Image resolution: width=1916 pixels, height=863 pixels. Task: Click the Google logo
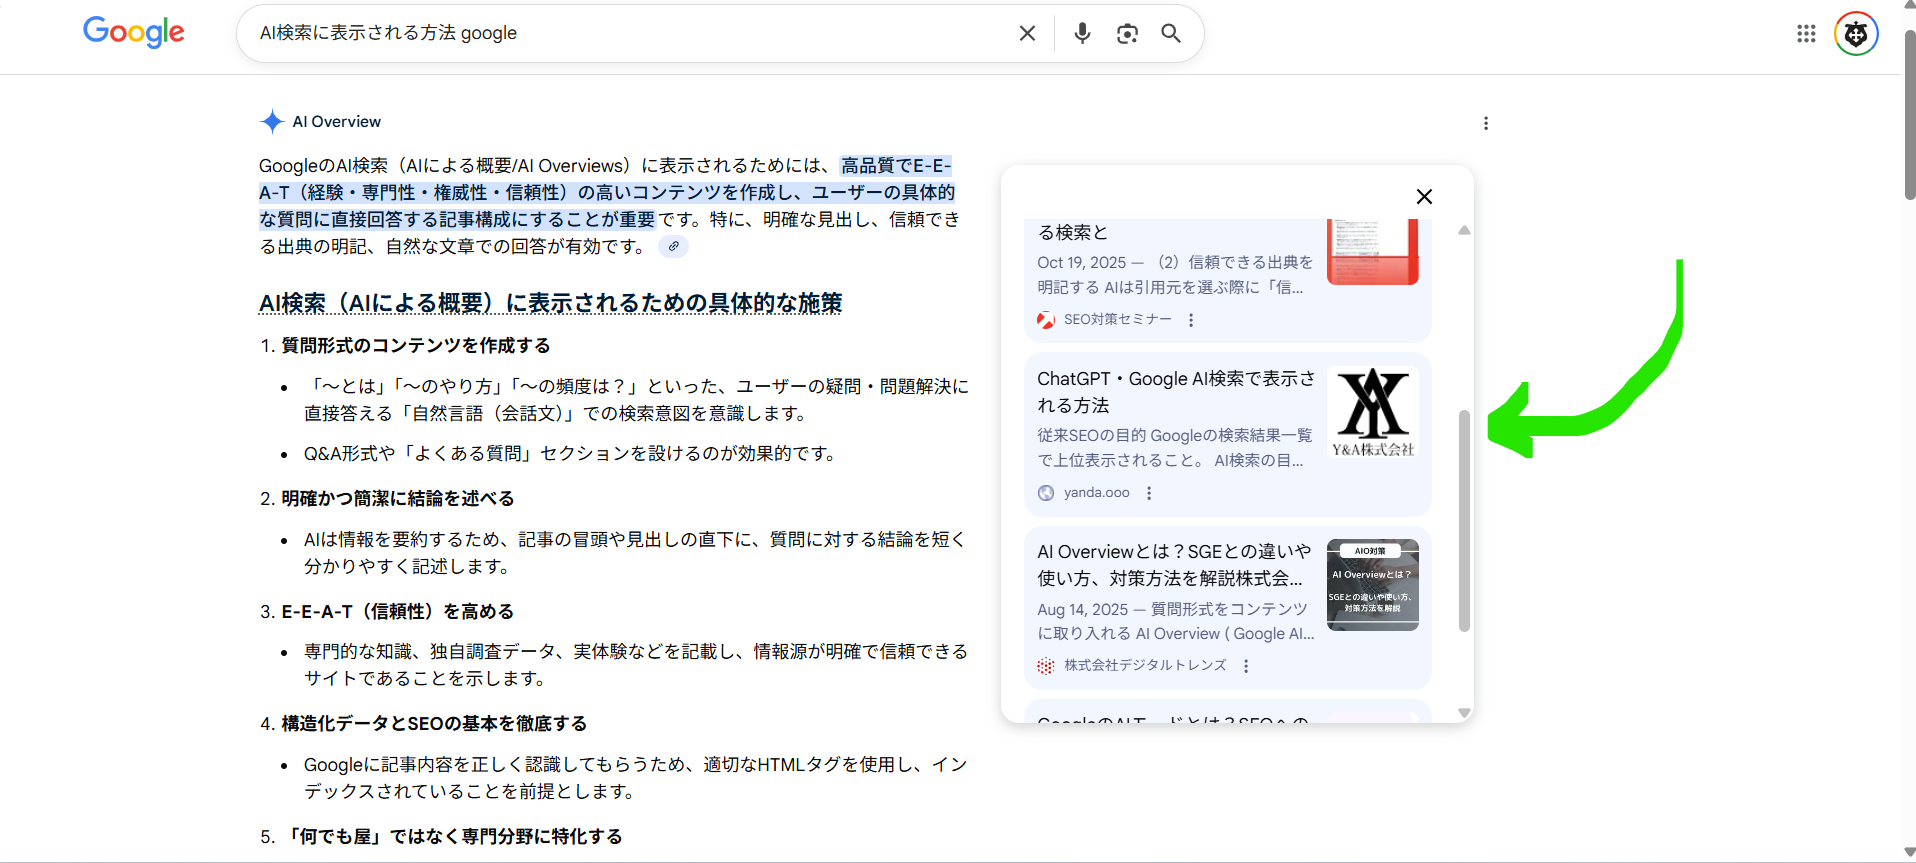pos(133,32)
